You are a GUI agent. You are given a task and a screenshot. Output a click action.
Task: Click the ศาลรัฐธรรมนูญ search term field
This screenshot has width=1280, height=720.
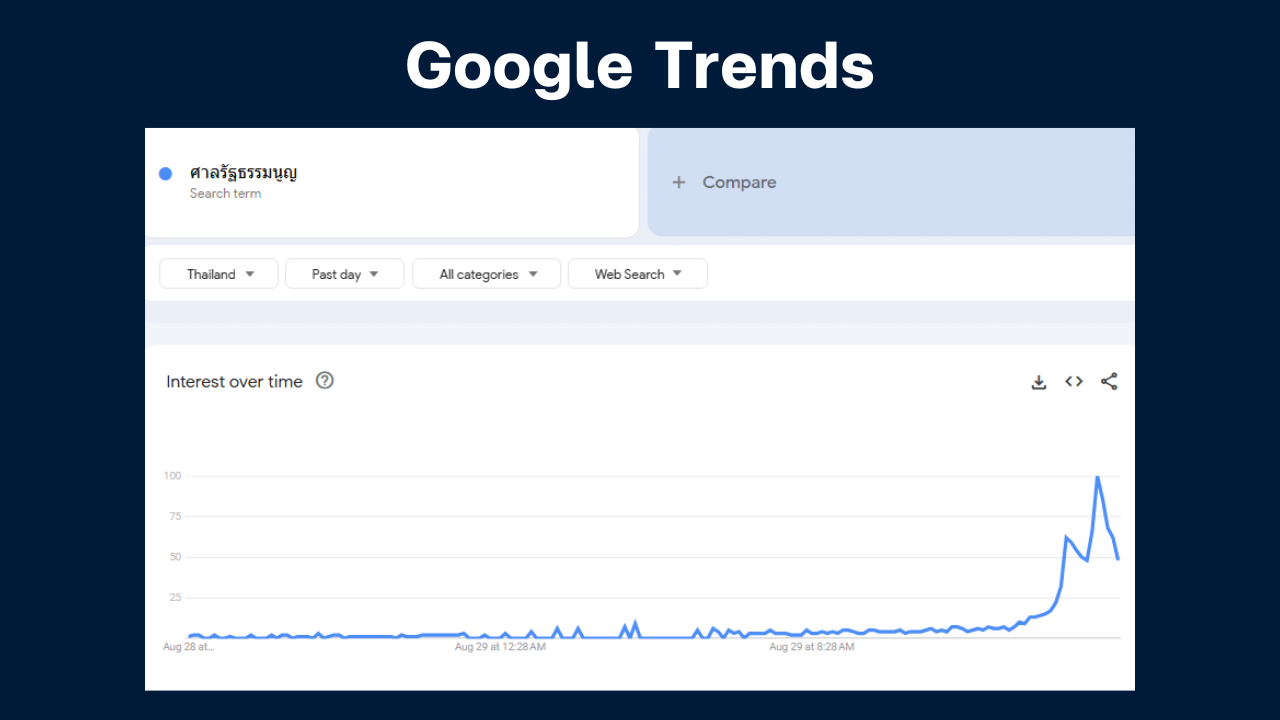coord(244,173)
